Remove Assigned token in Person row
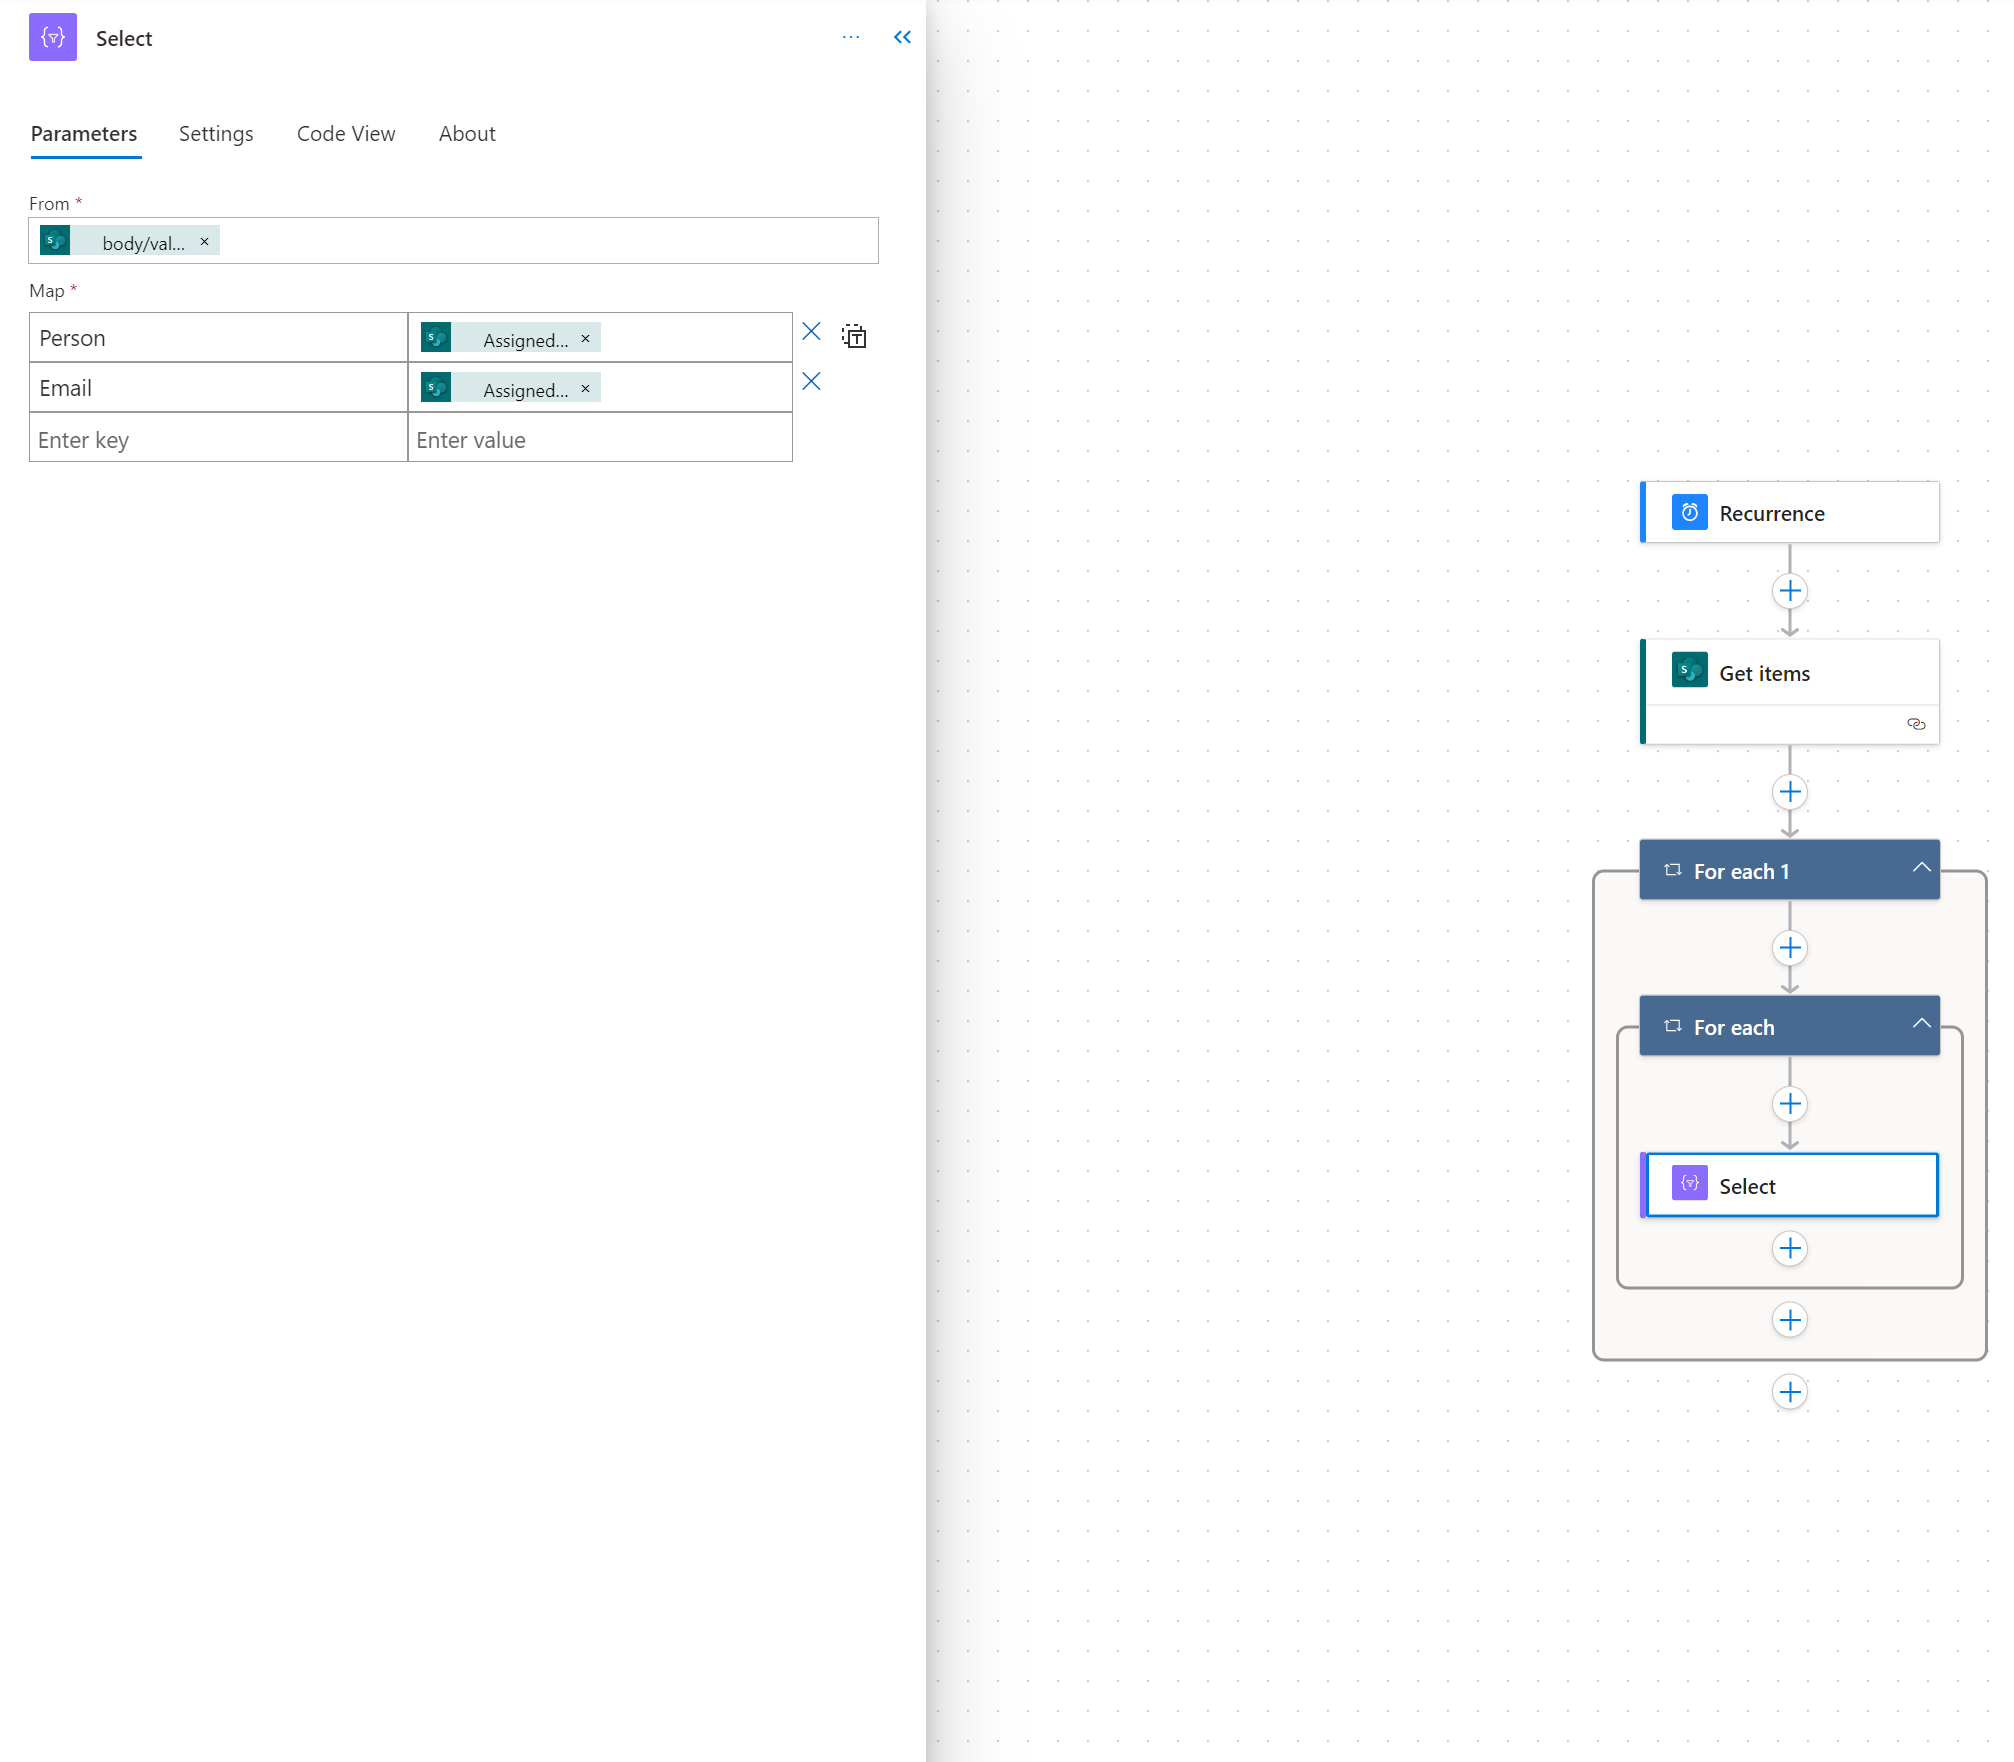2014x1762 pixels. [586, 339]
